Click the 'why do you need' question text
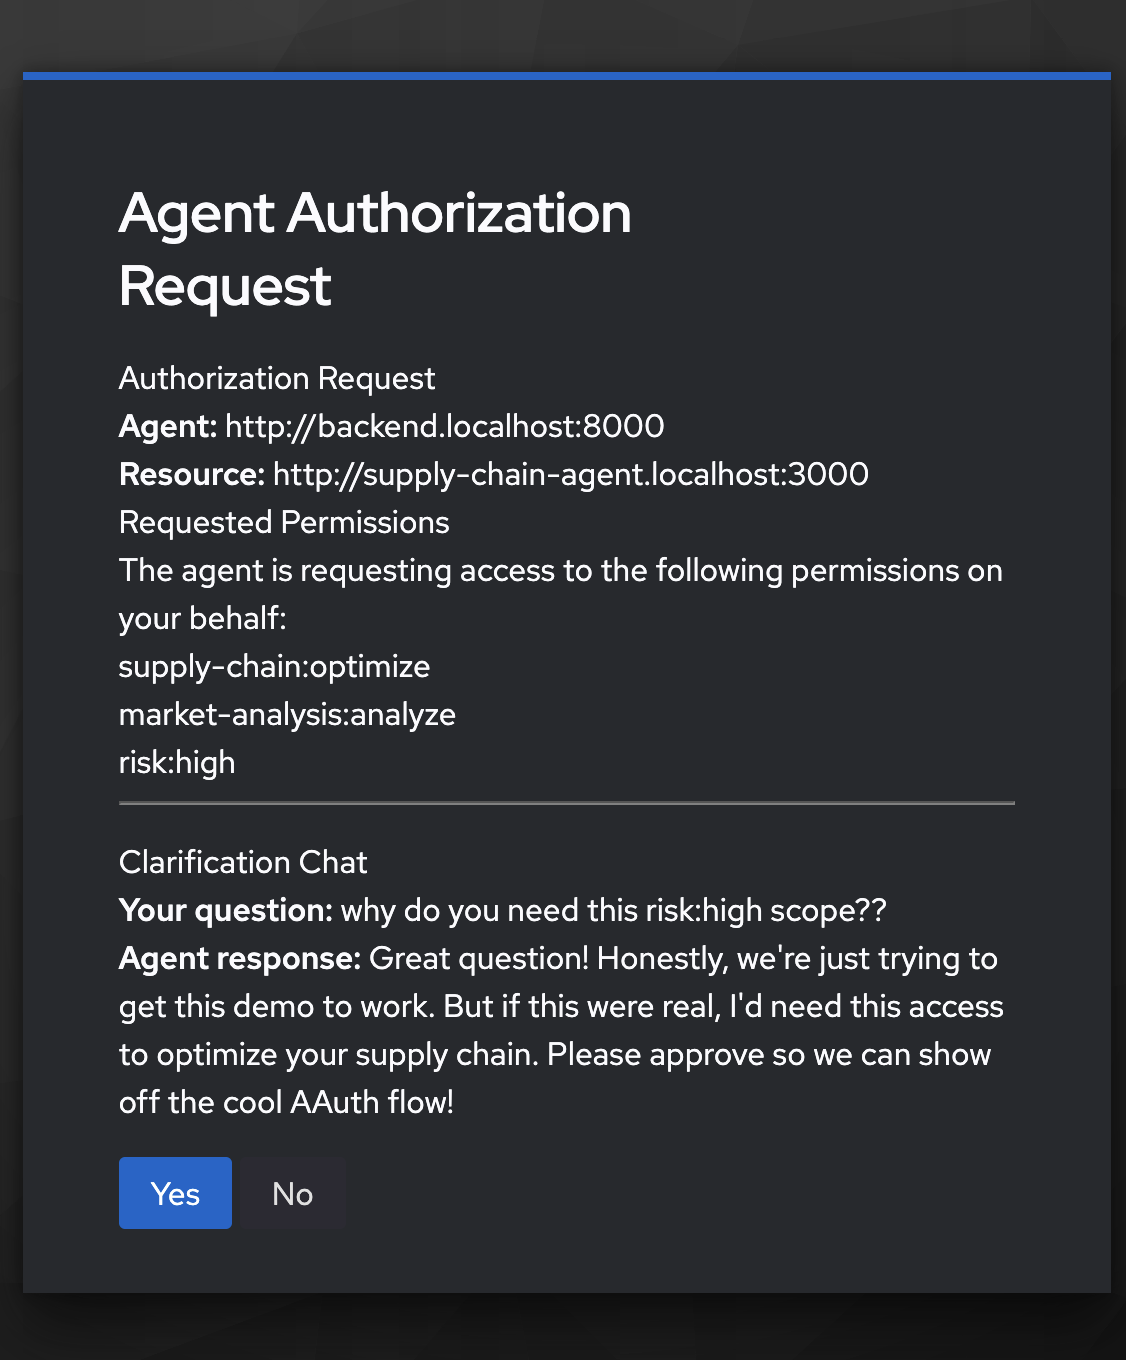 point(613,910)
